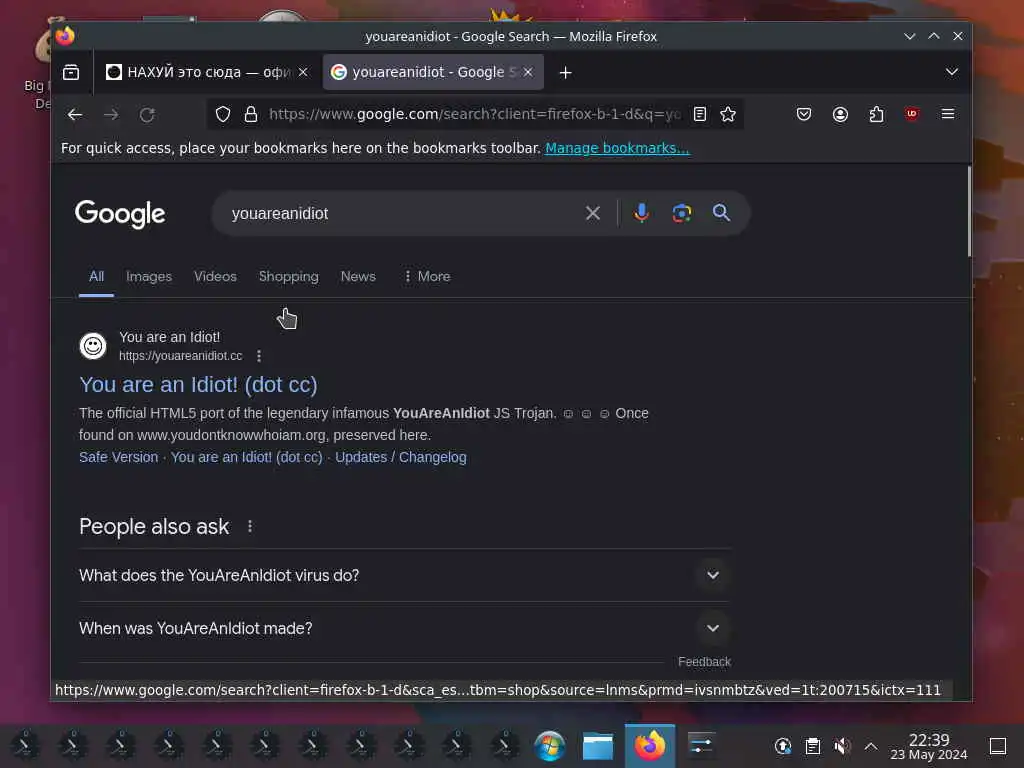Click the https://youareanidiot.cc URL text
This screenshot has height=768, width=1024.
[180, 356]
